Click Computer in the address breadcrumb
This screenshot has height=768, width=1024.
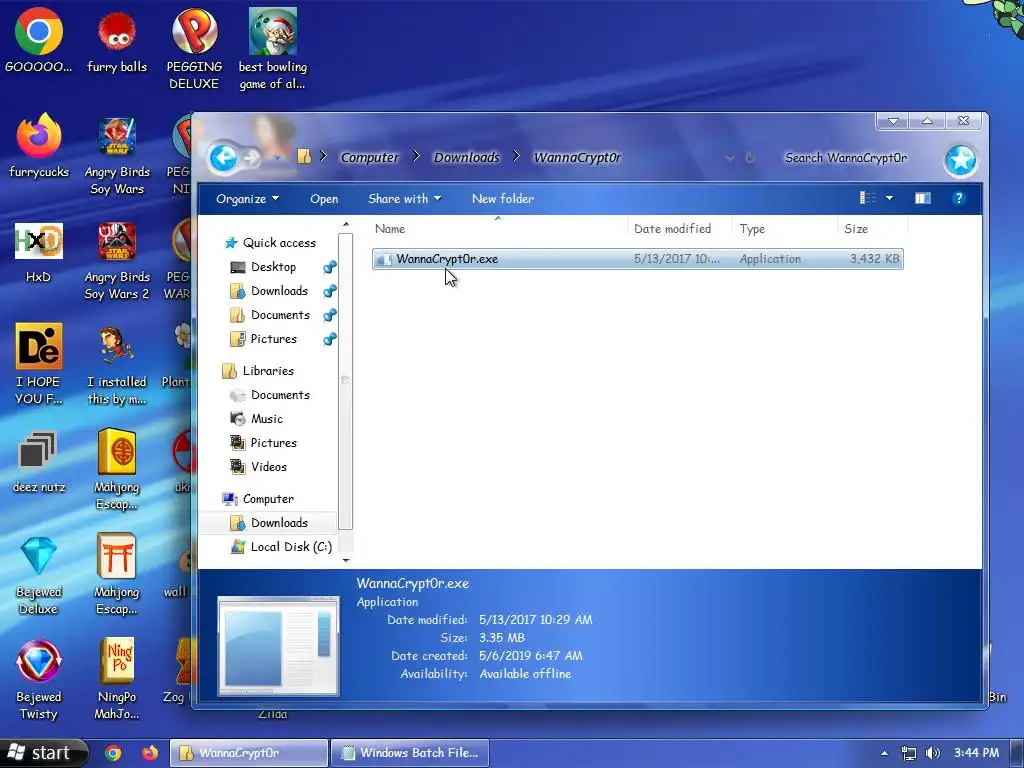coord(370,157)
